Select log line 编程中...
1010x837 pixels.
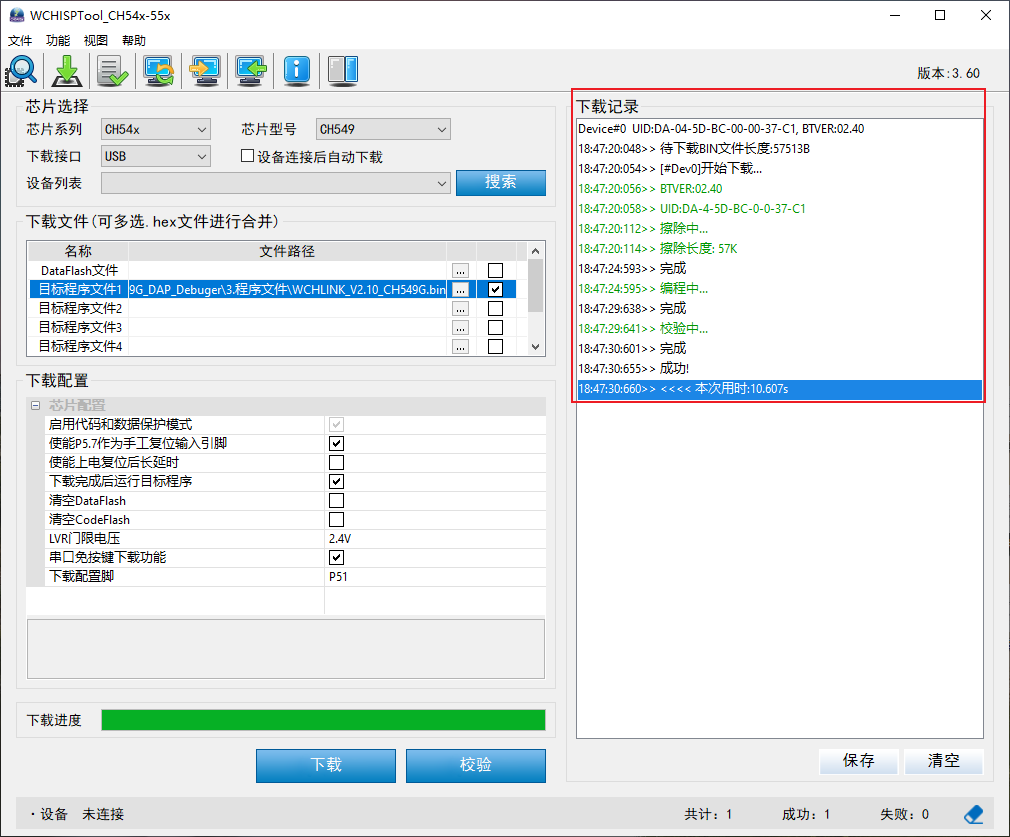pos(779,289)
